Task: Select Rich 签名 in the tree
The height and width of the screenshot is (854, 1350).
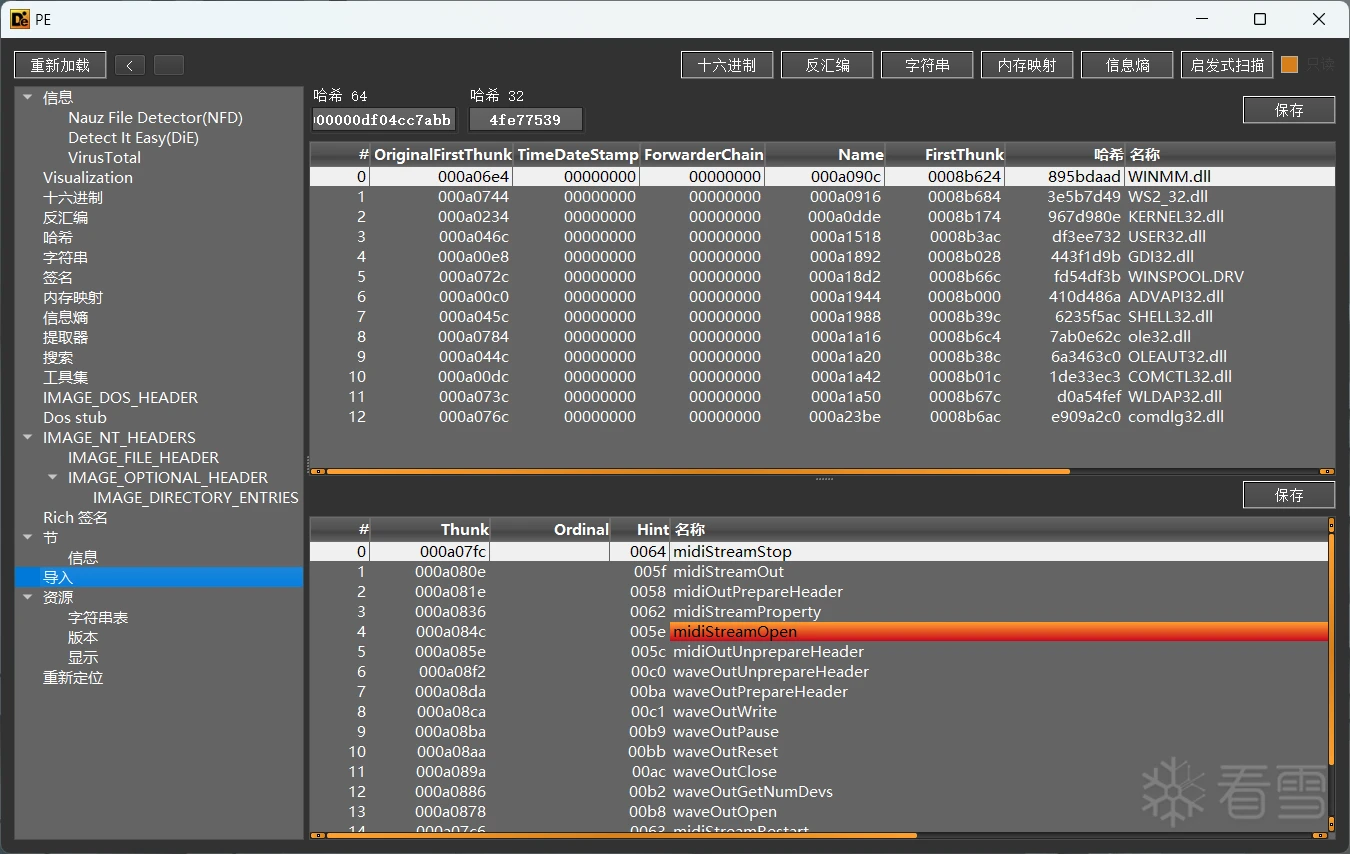Action: click(x=75, y=517)
